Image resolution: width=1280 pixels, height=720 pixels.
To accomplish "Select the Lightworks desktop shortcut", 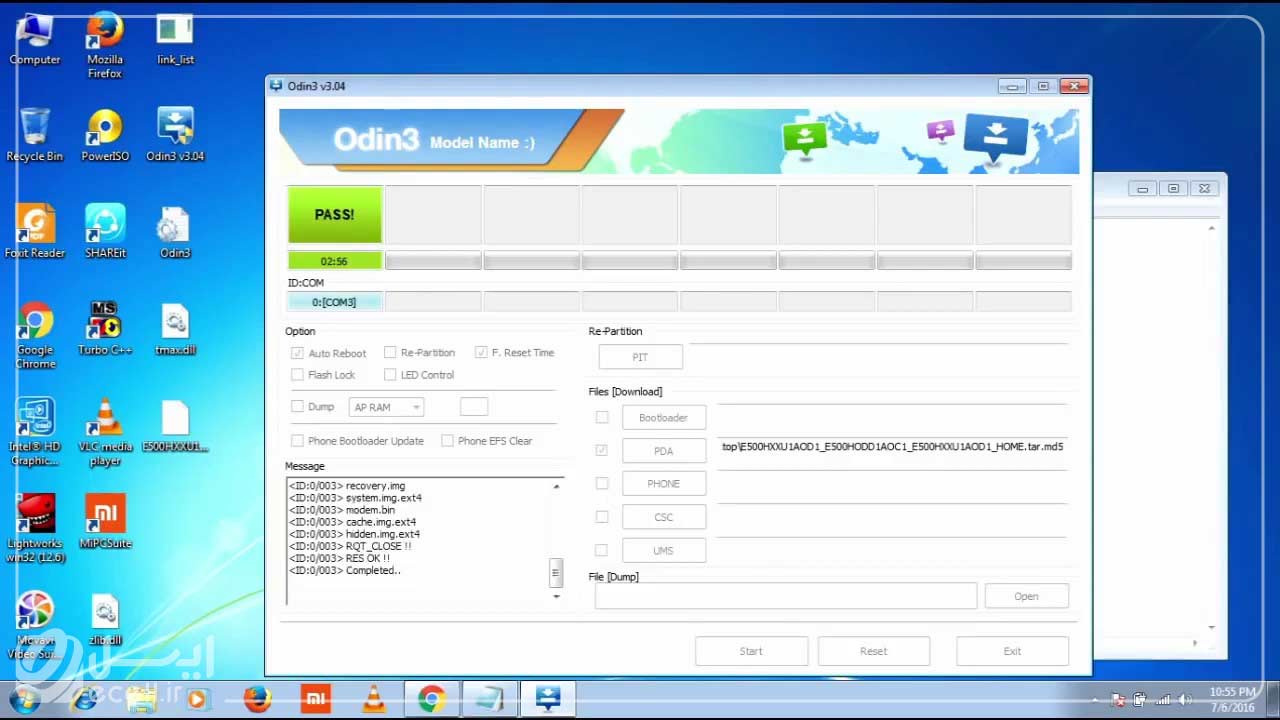I will (35, 529).
